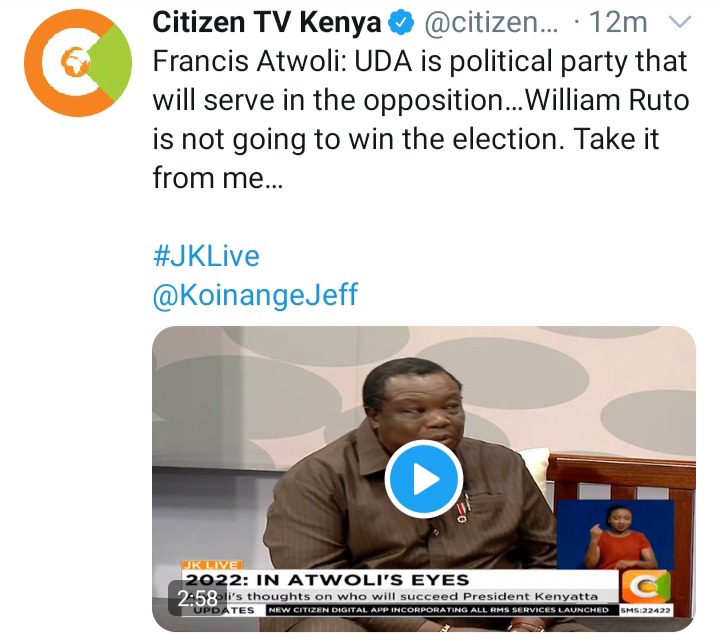Viewport: 720px width, 642px height.
Task: Expand the tweet options chevron
Action: [679, 22]
